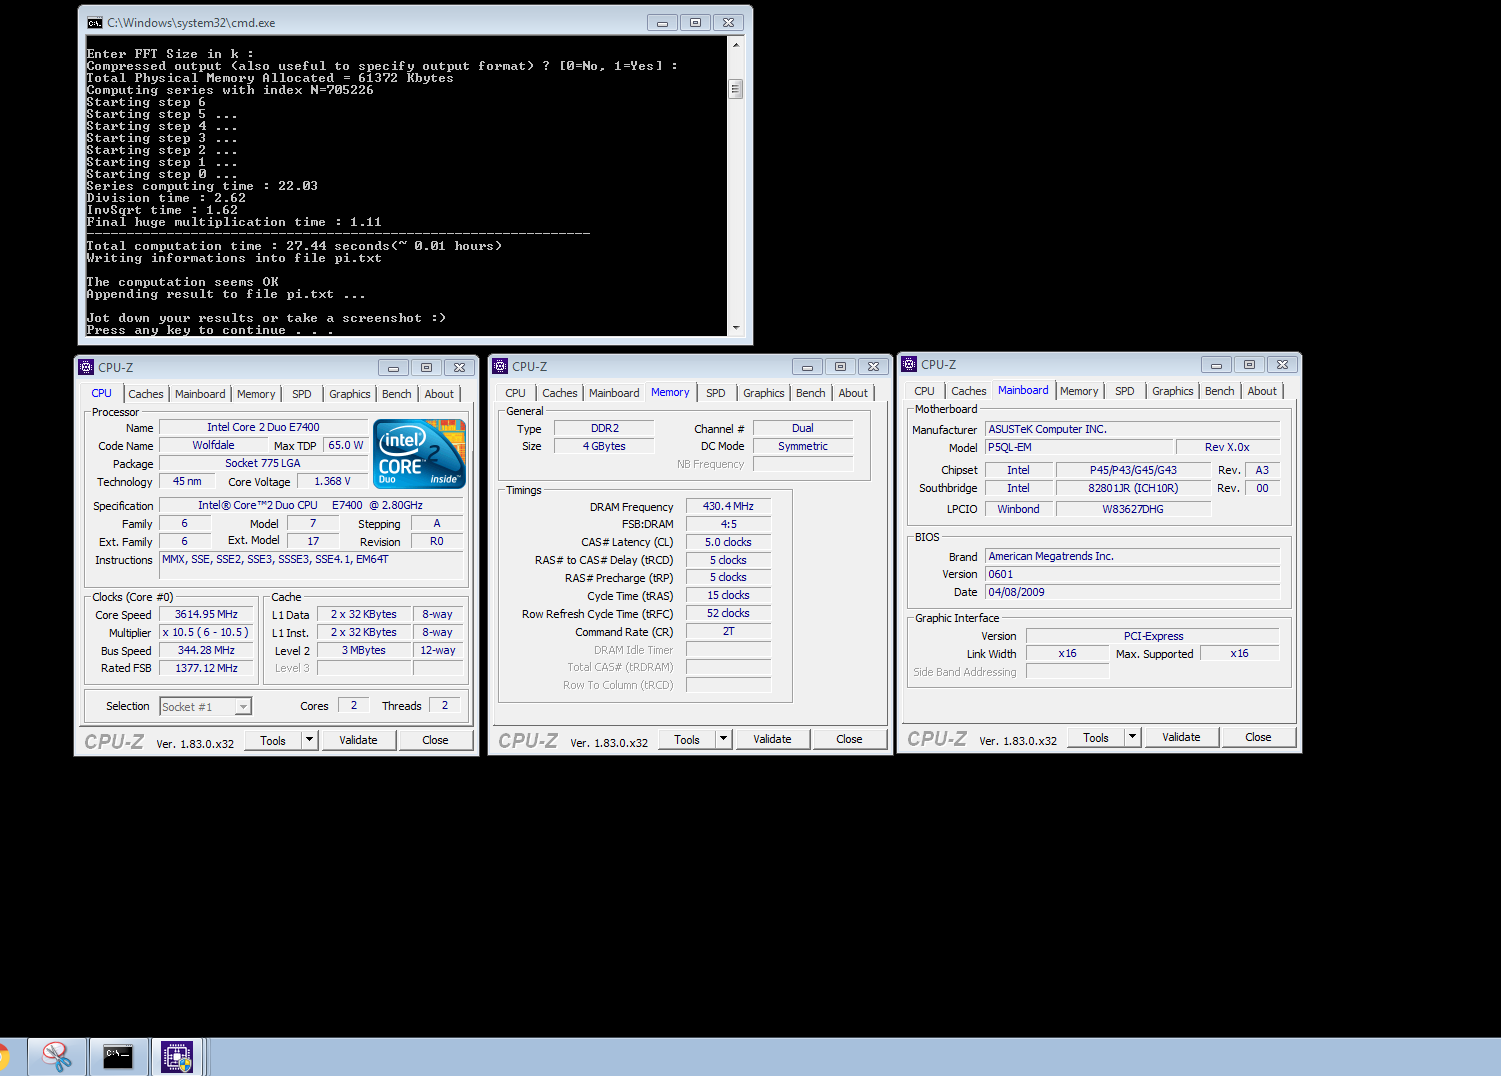Click the Close button in the Memory window

[849, 739]
